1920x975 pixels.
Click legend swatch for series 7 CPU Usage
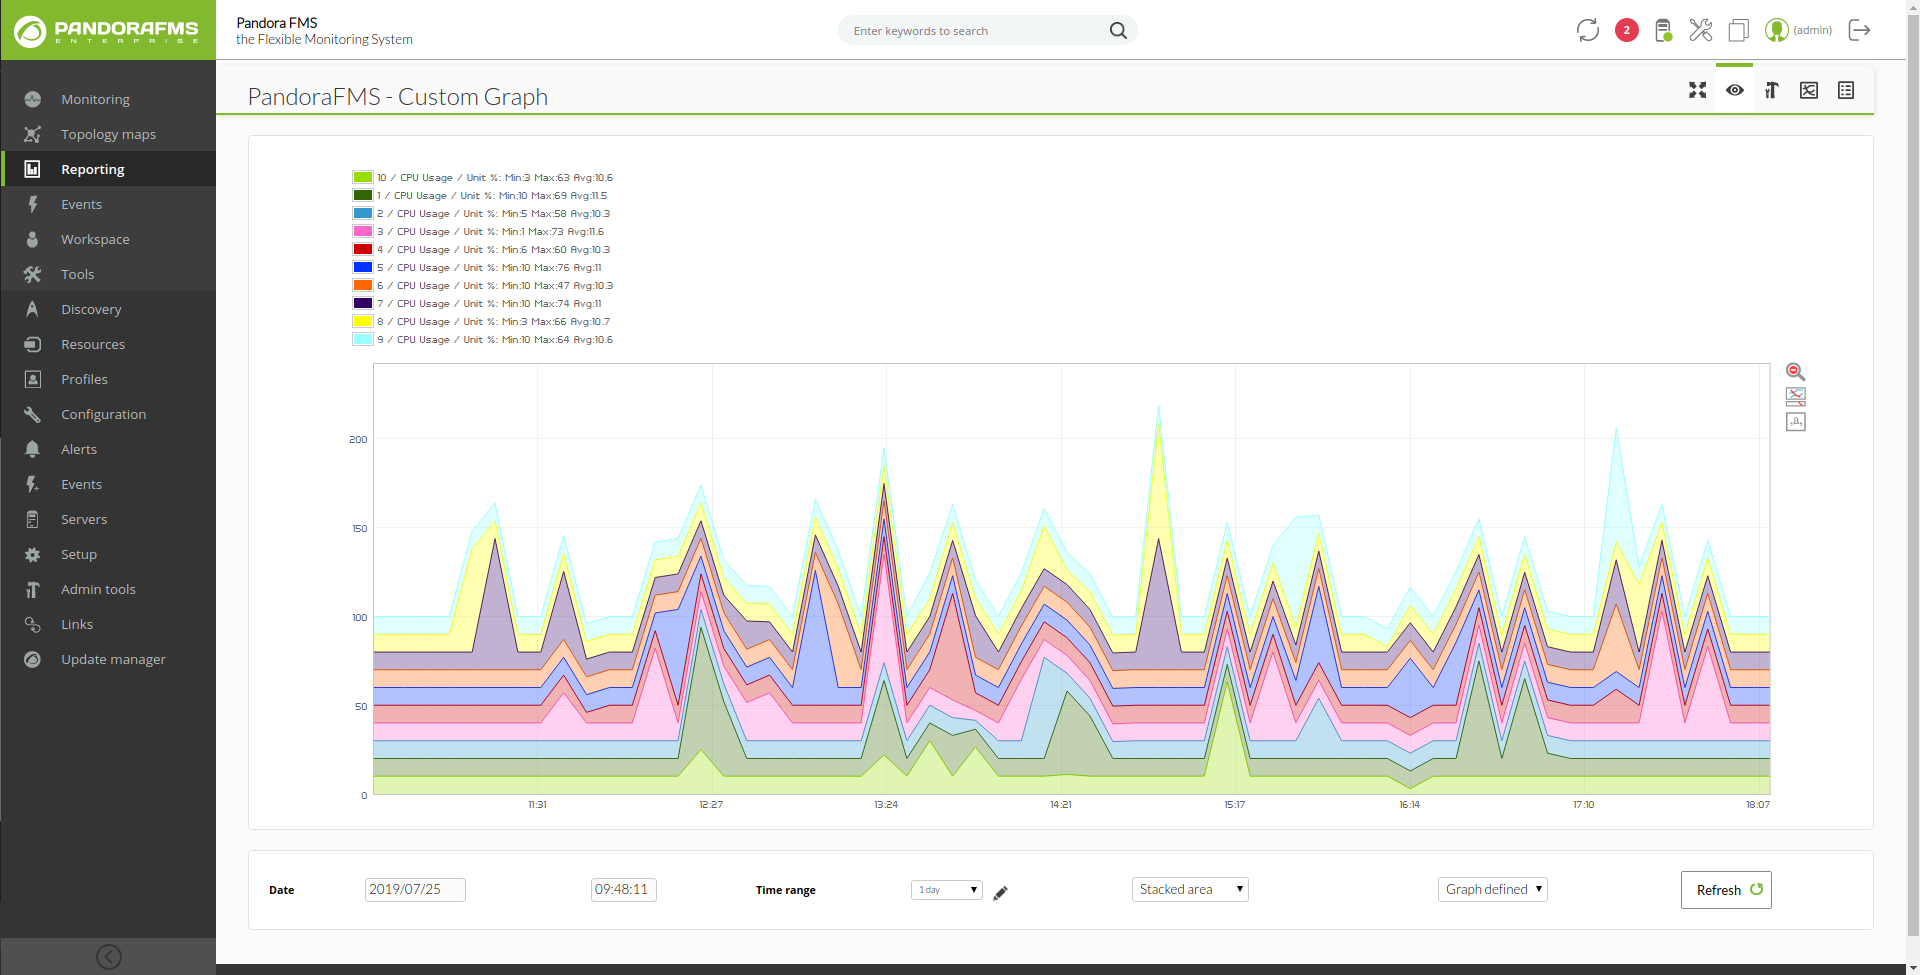click(x=362, y=303)
